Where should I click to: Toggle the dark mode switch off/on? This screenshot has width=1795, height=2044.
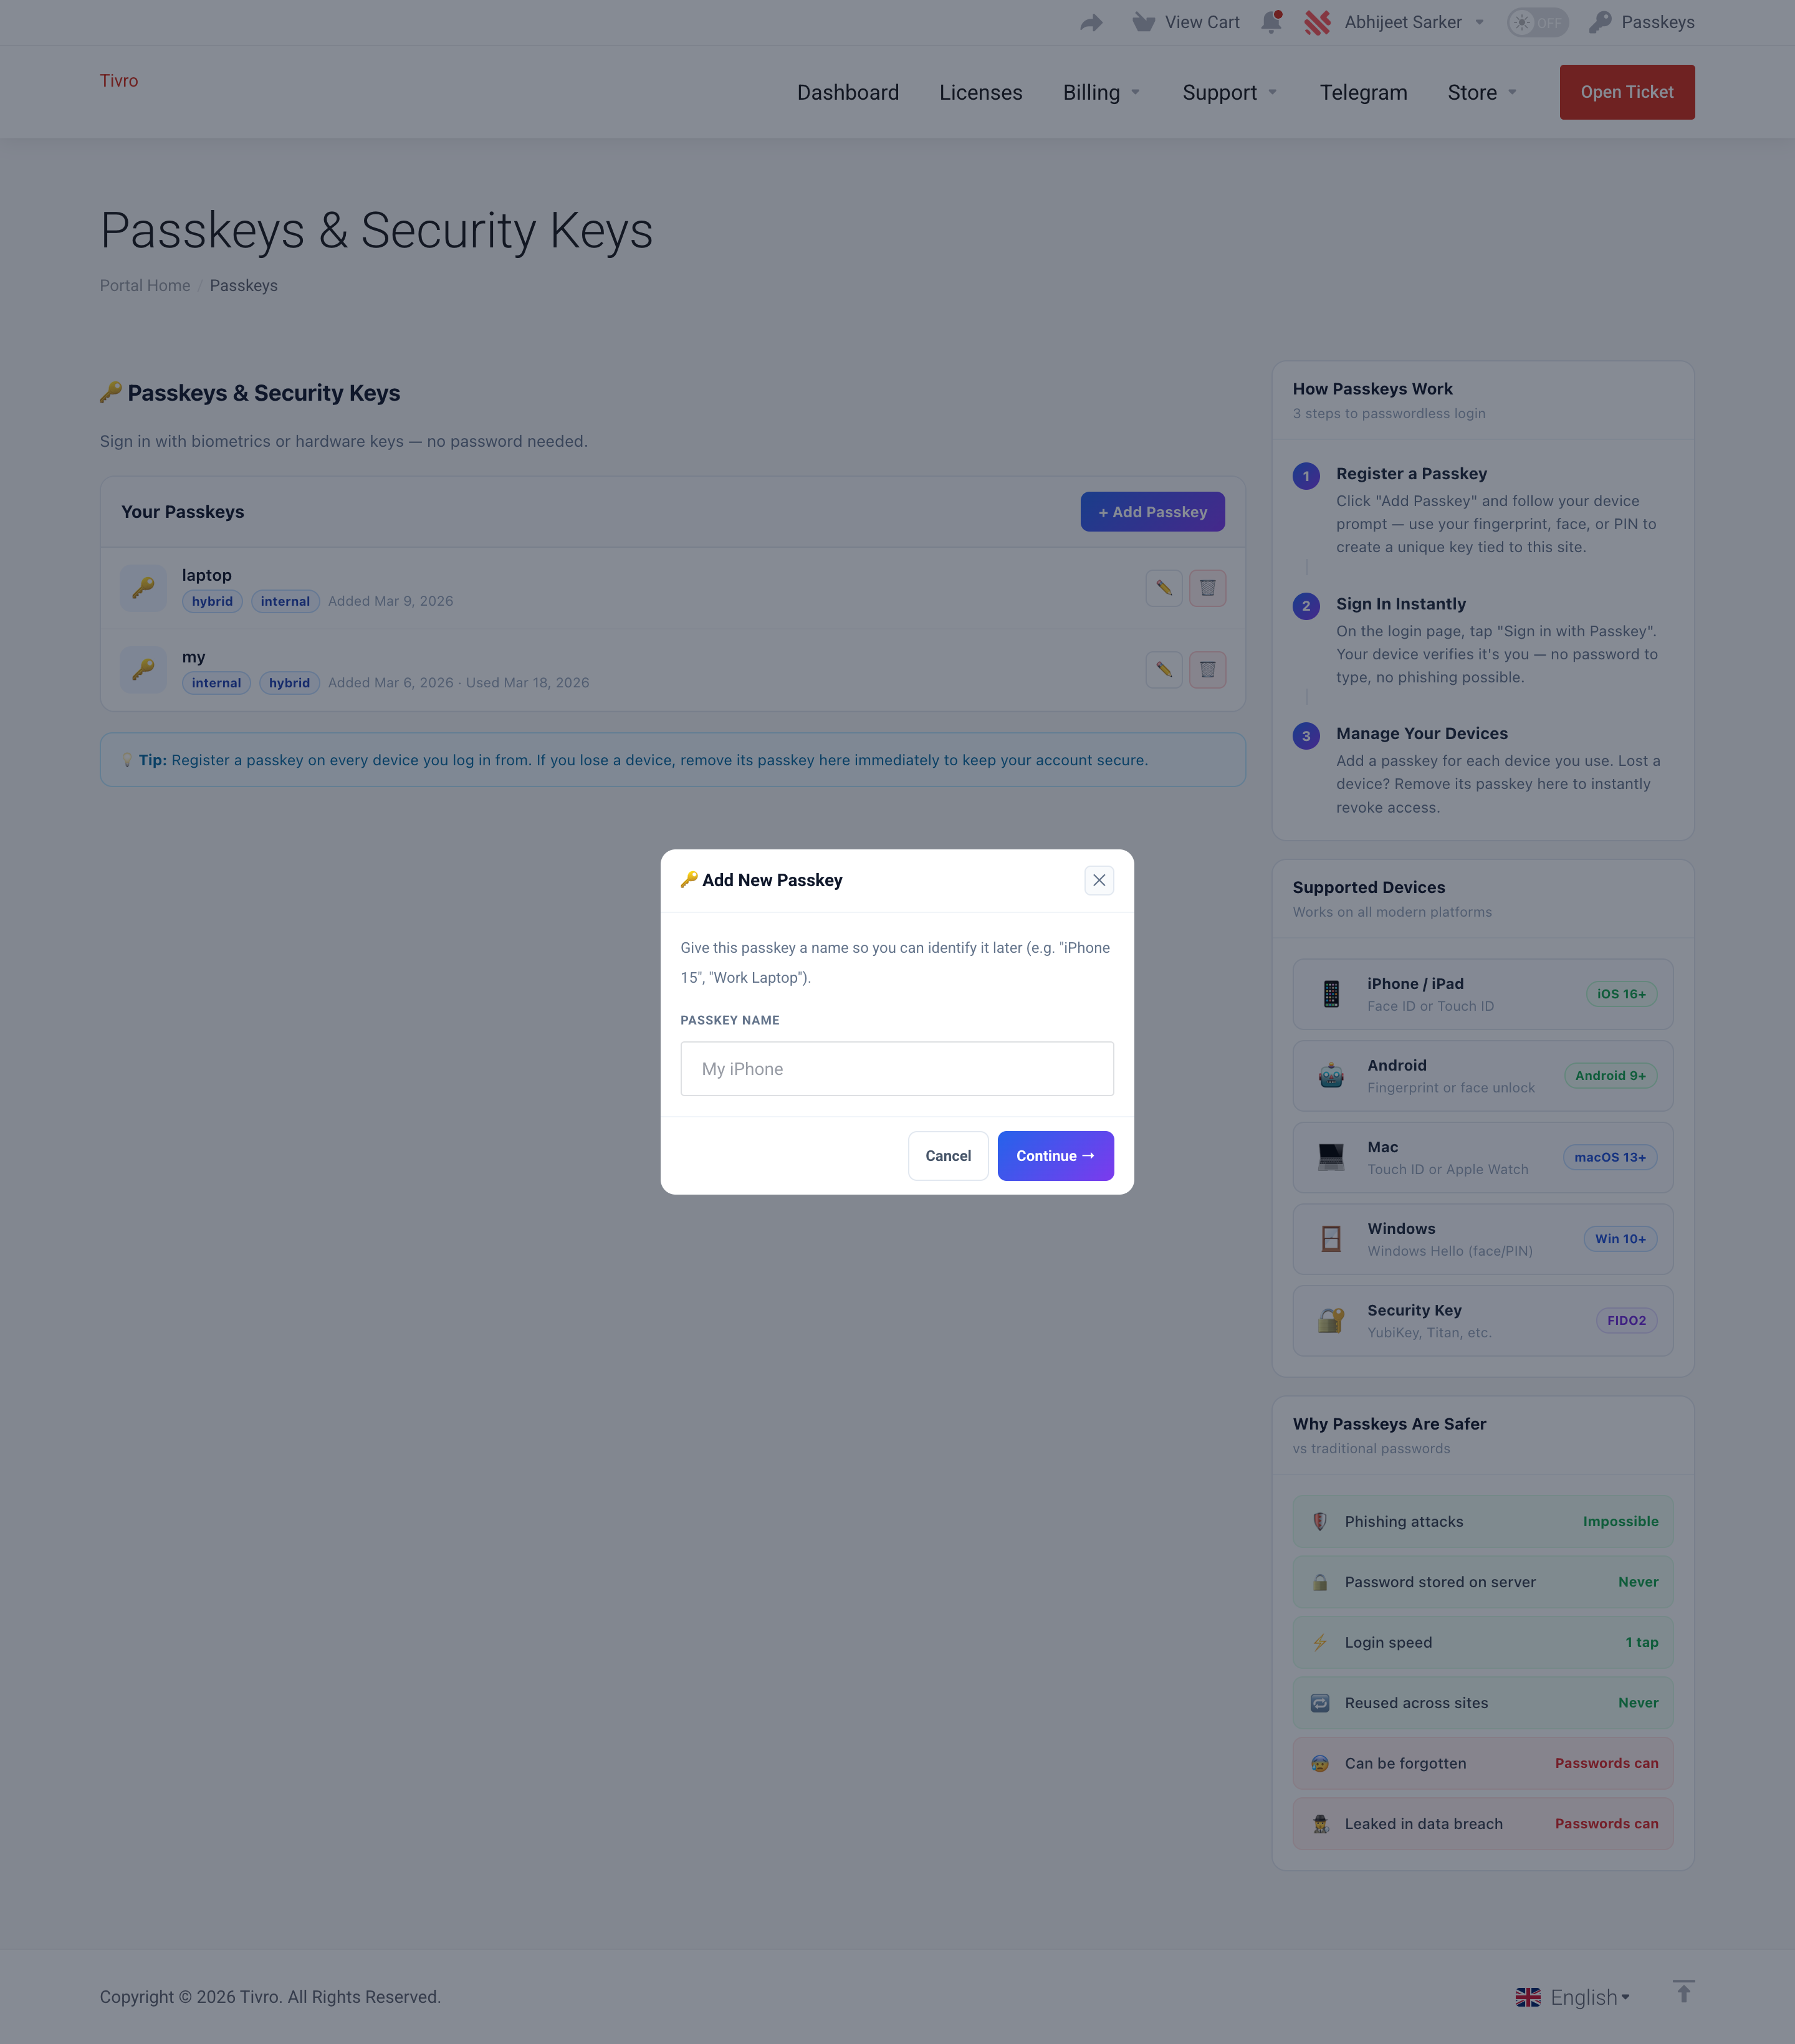pos(1537,22)
